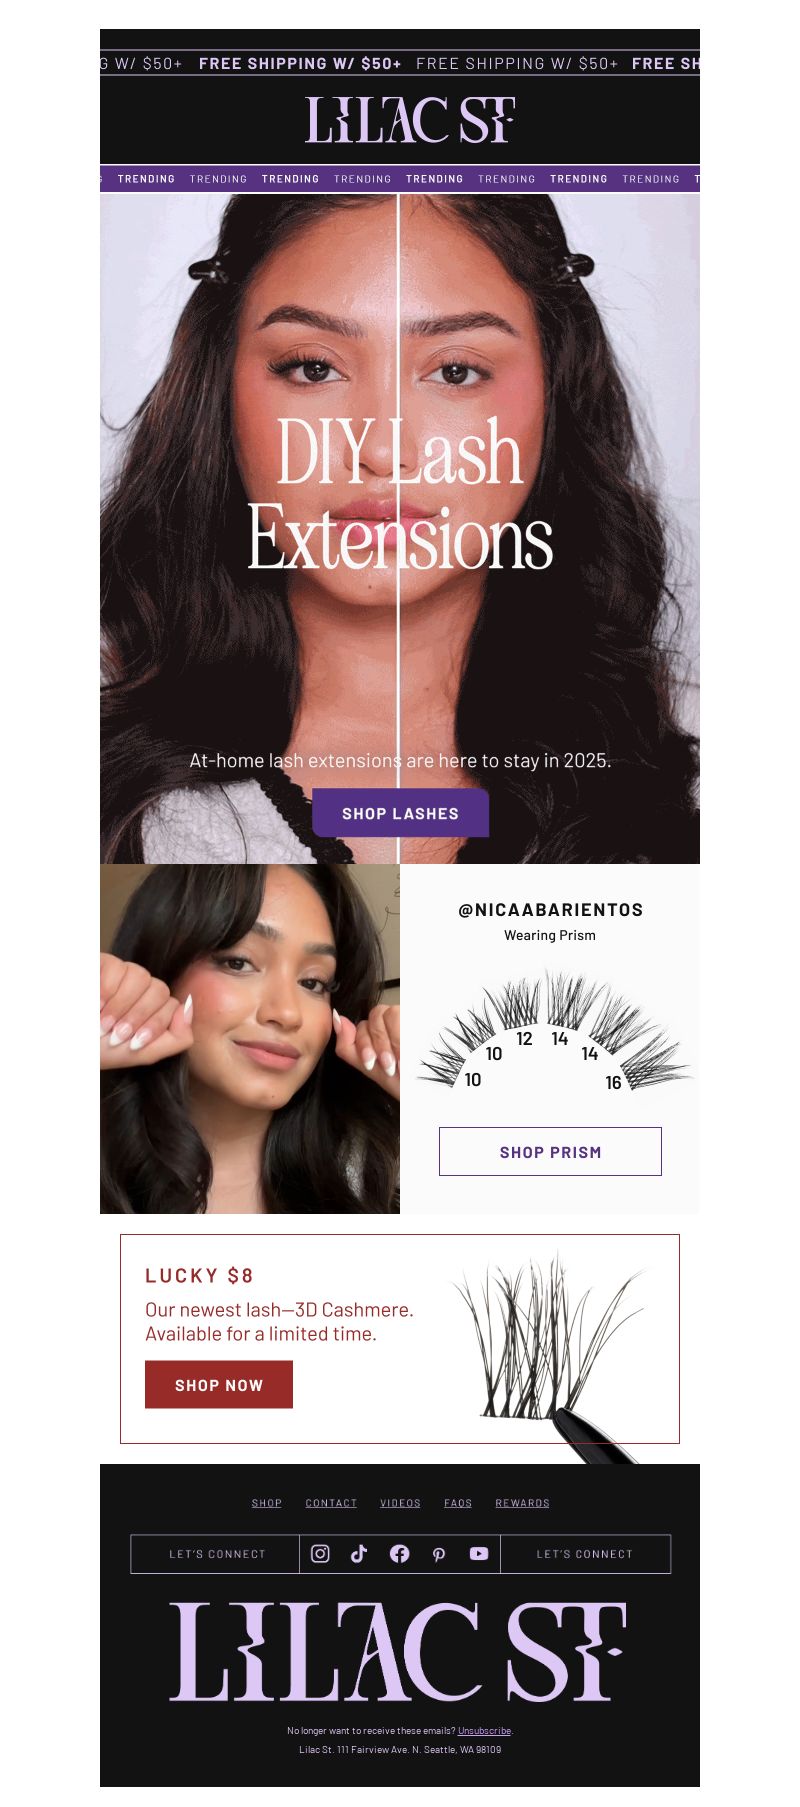Click the @NICAABARIENTOS selfie photo
The image size is (800, 1807).
[250, 1039]
